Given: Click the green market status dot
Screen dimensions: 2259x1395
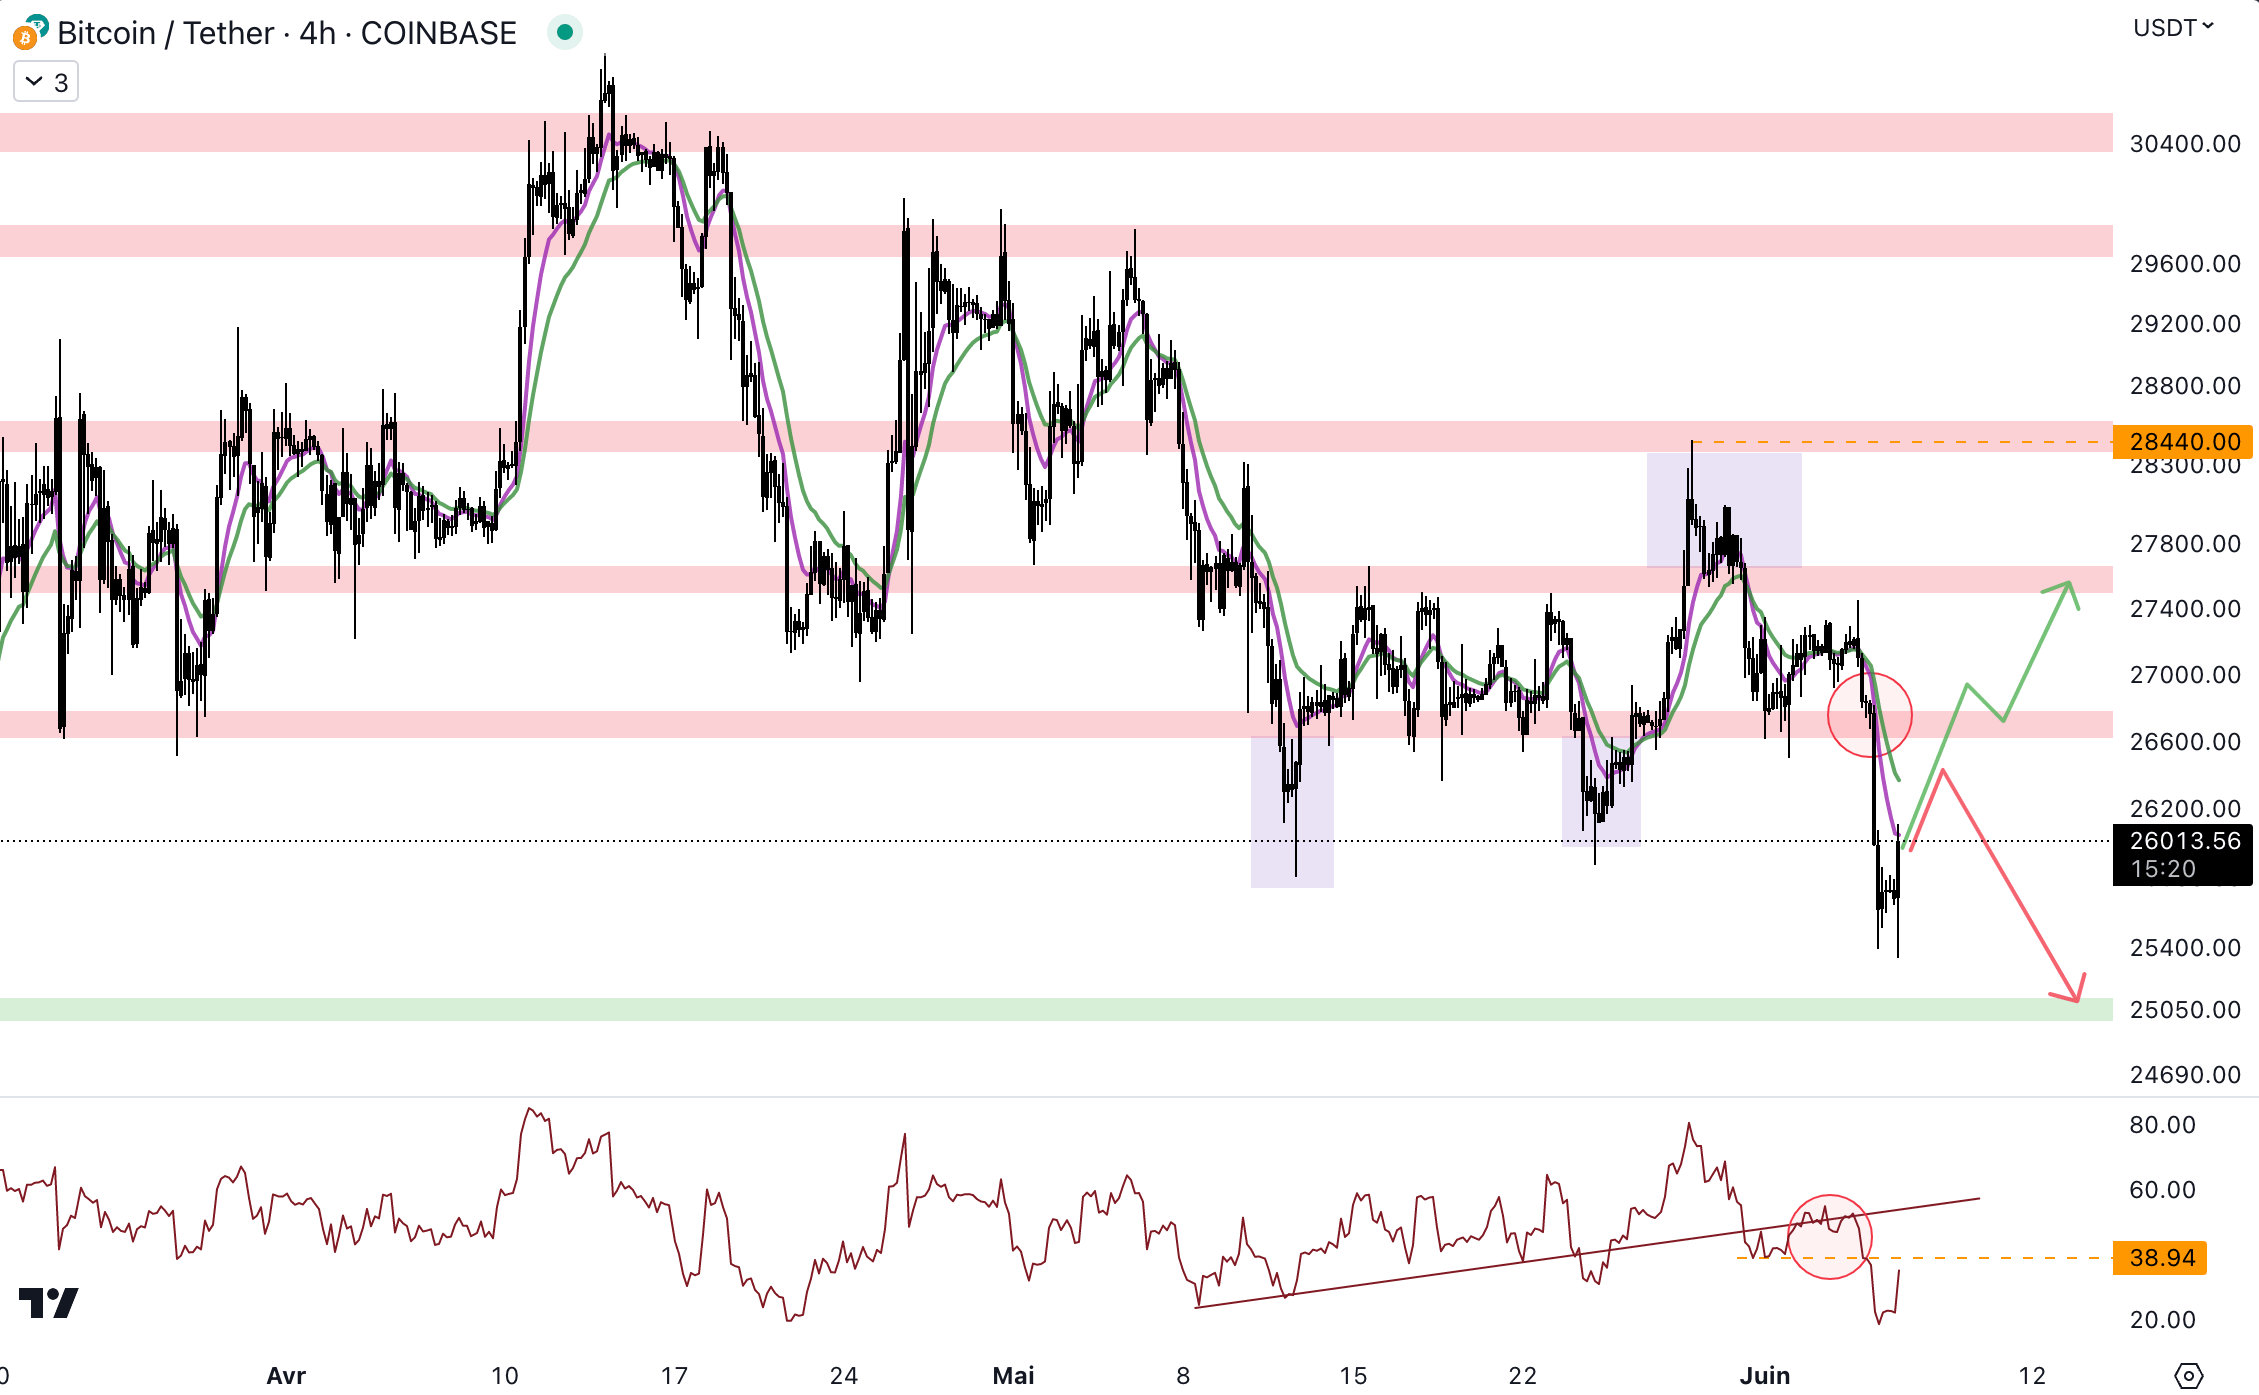Looking at the screenshot, I should (564, 33).
